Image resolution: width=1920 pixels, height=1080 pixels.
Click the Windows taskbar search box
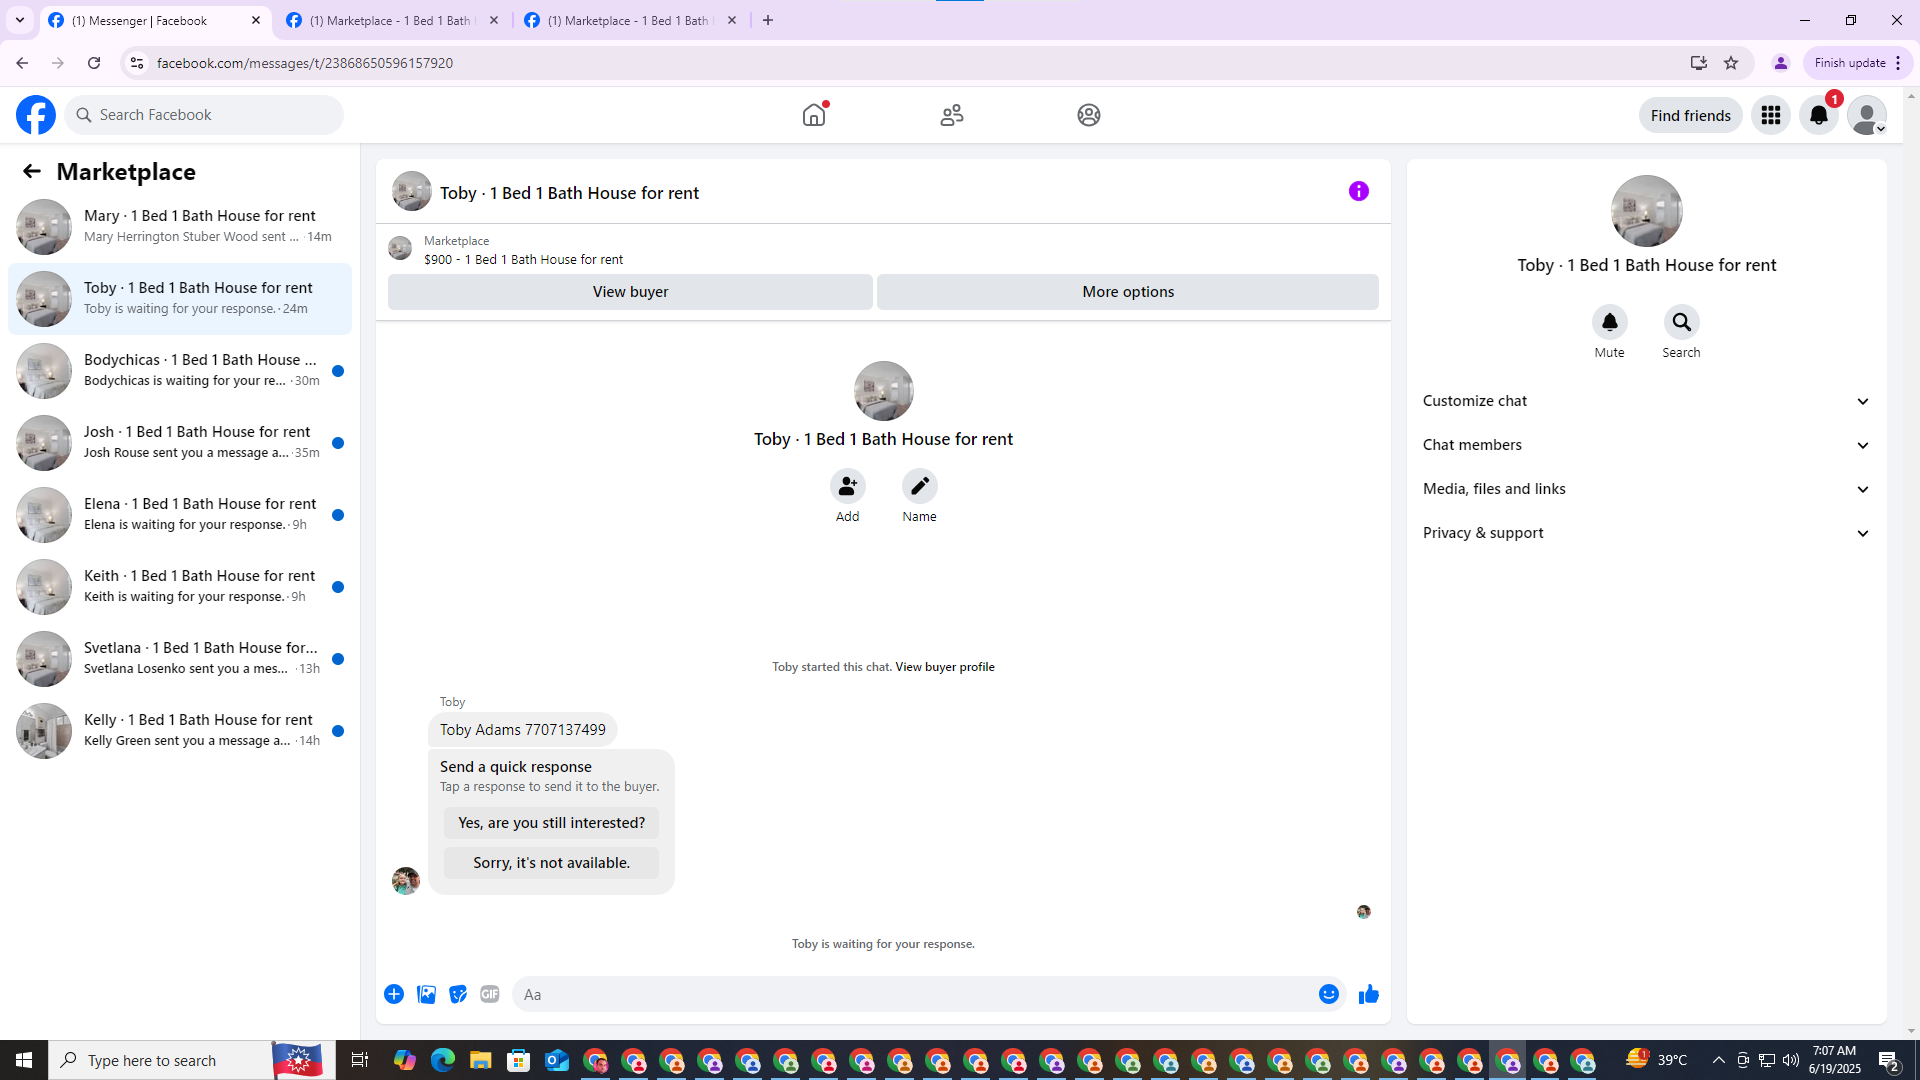190,1060
